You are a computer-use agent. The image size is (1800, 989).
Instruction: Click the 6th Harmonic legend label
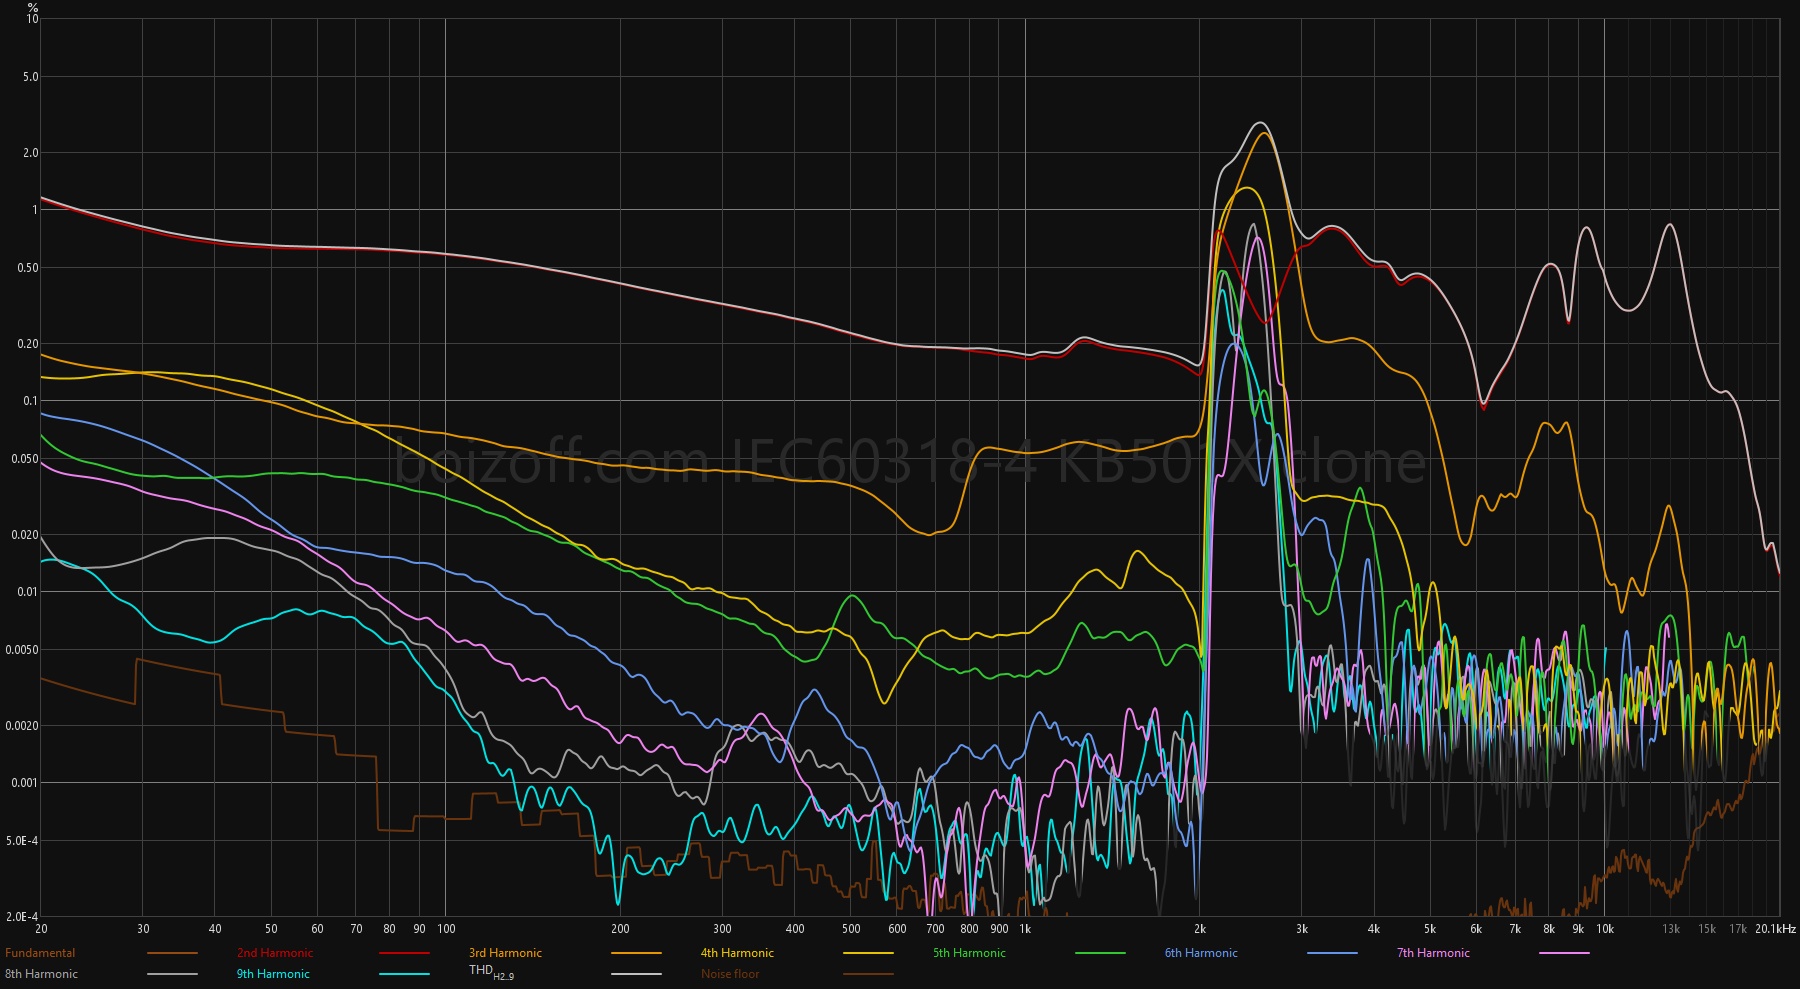1201,953
